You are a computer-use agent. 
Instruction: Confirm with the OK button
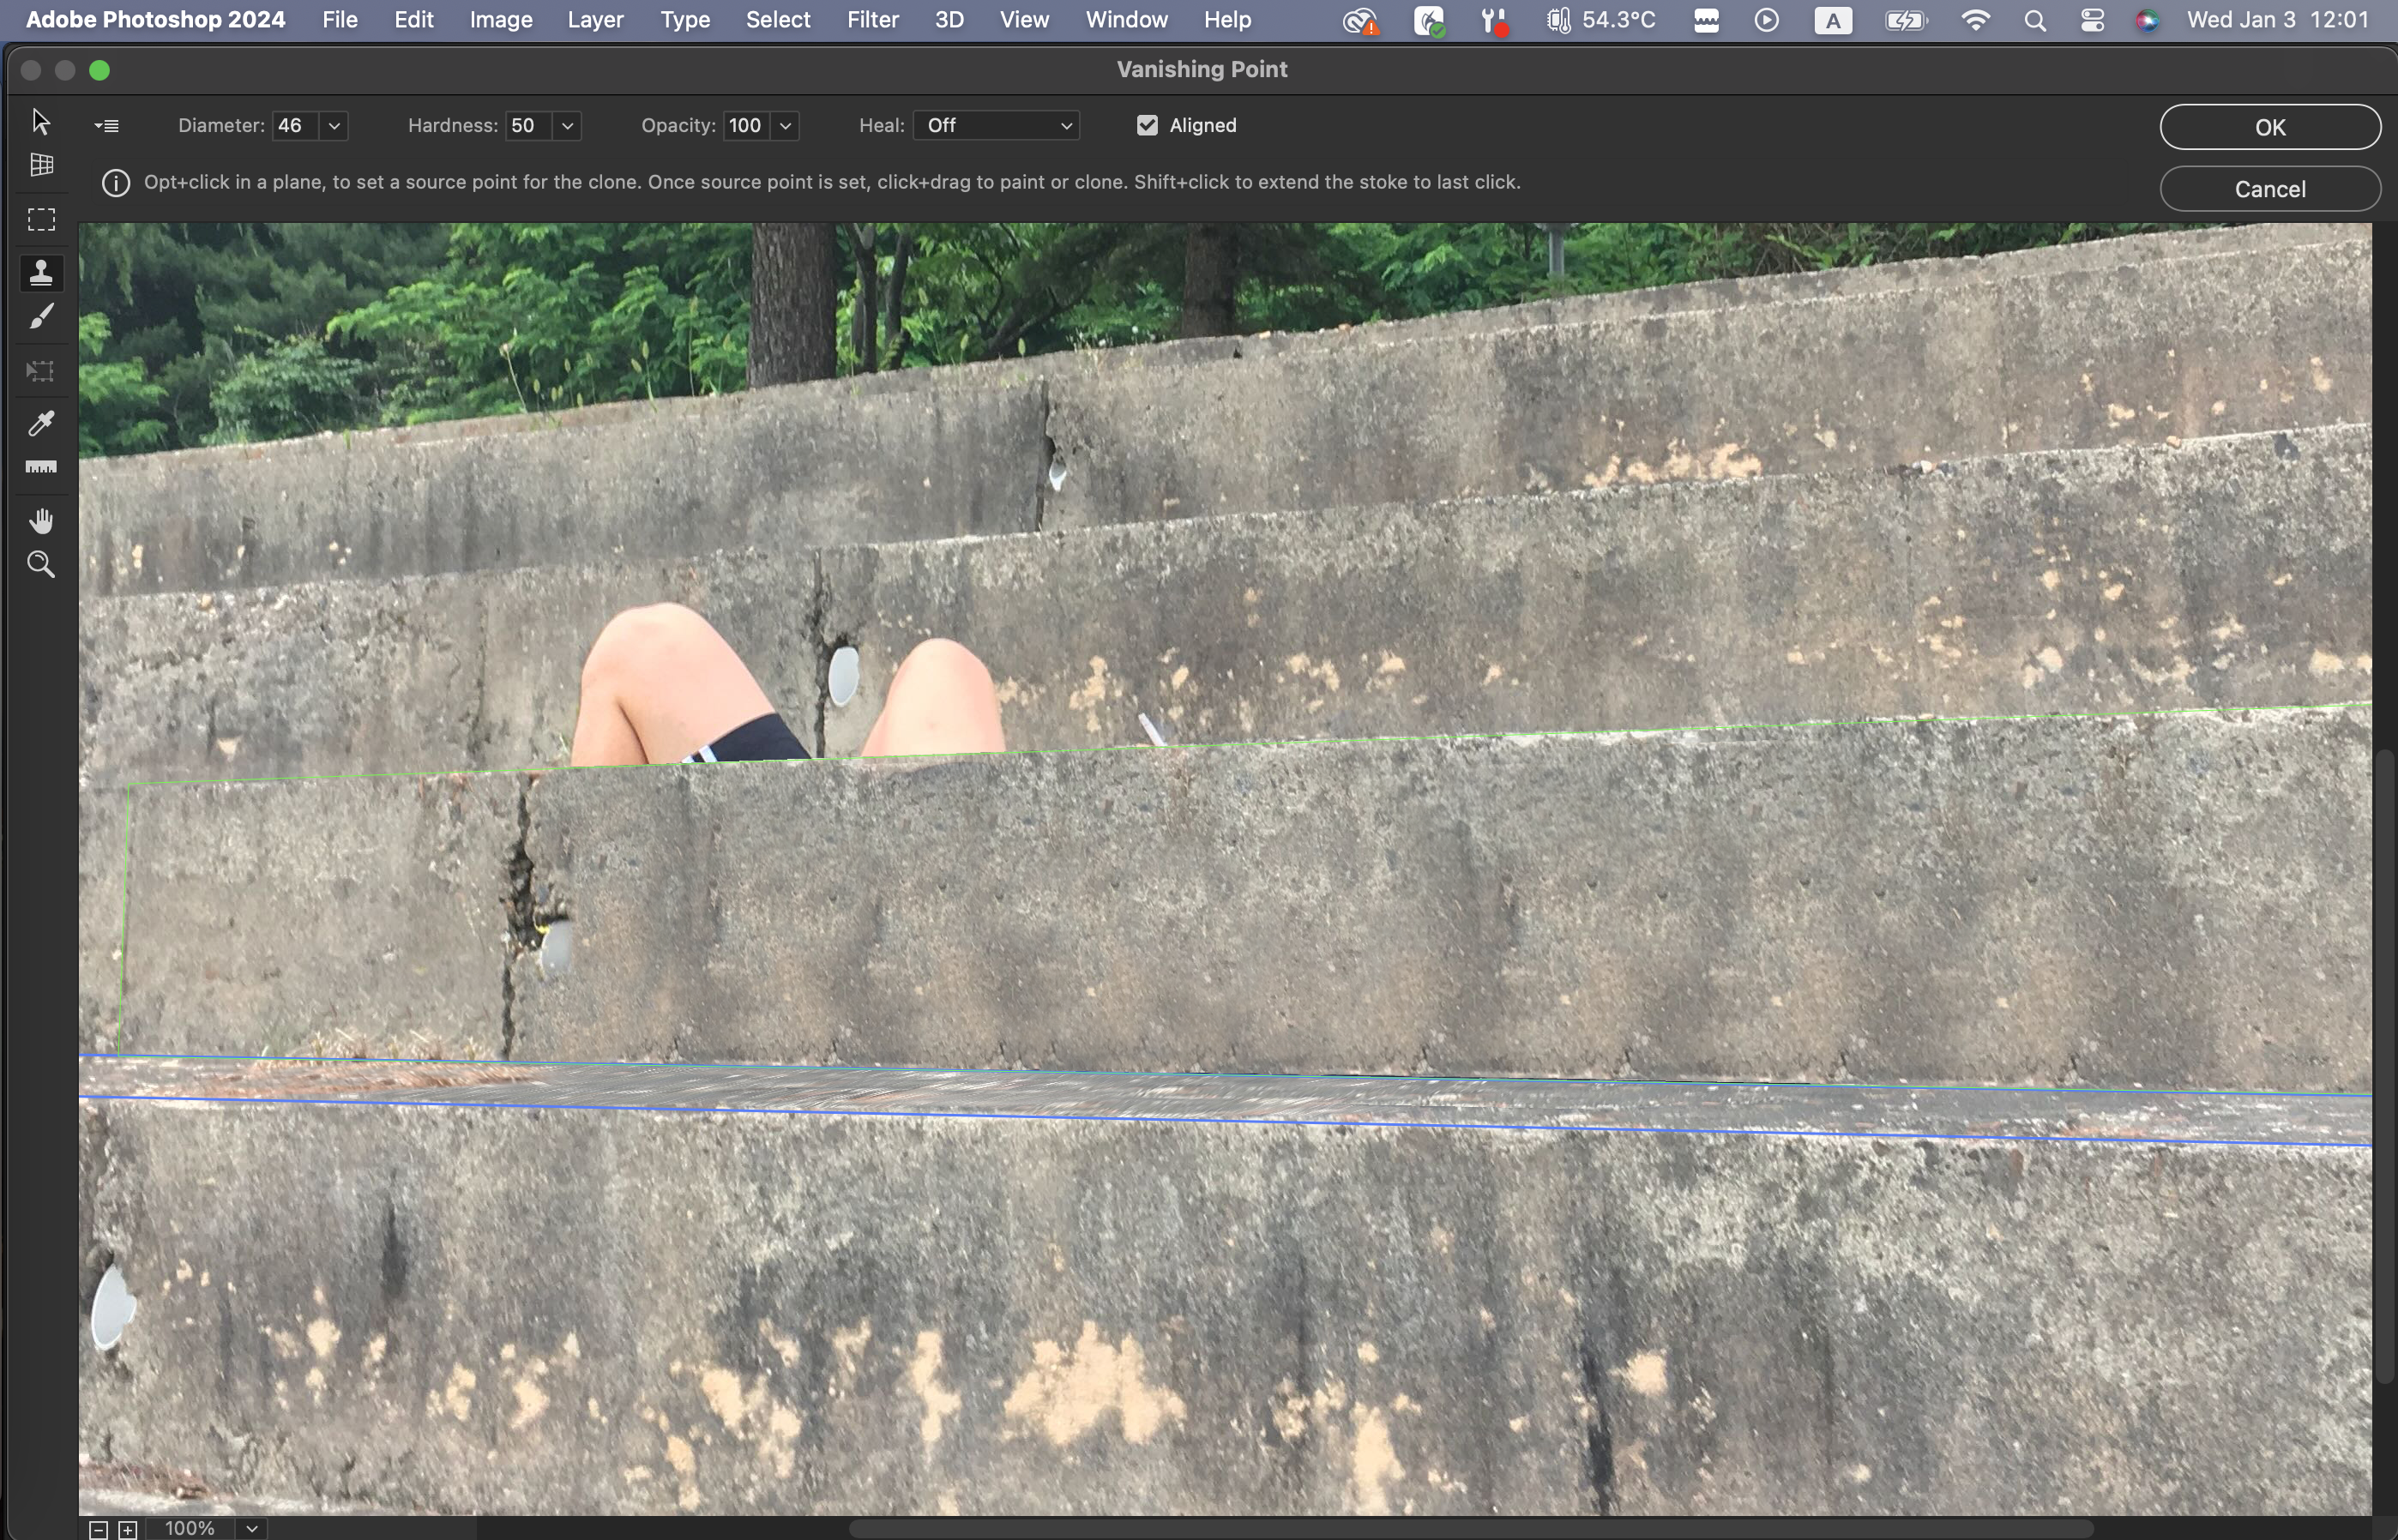click(2269, 127)
